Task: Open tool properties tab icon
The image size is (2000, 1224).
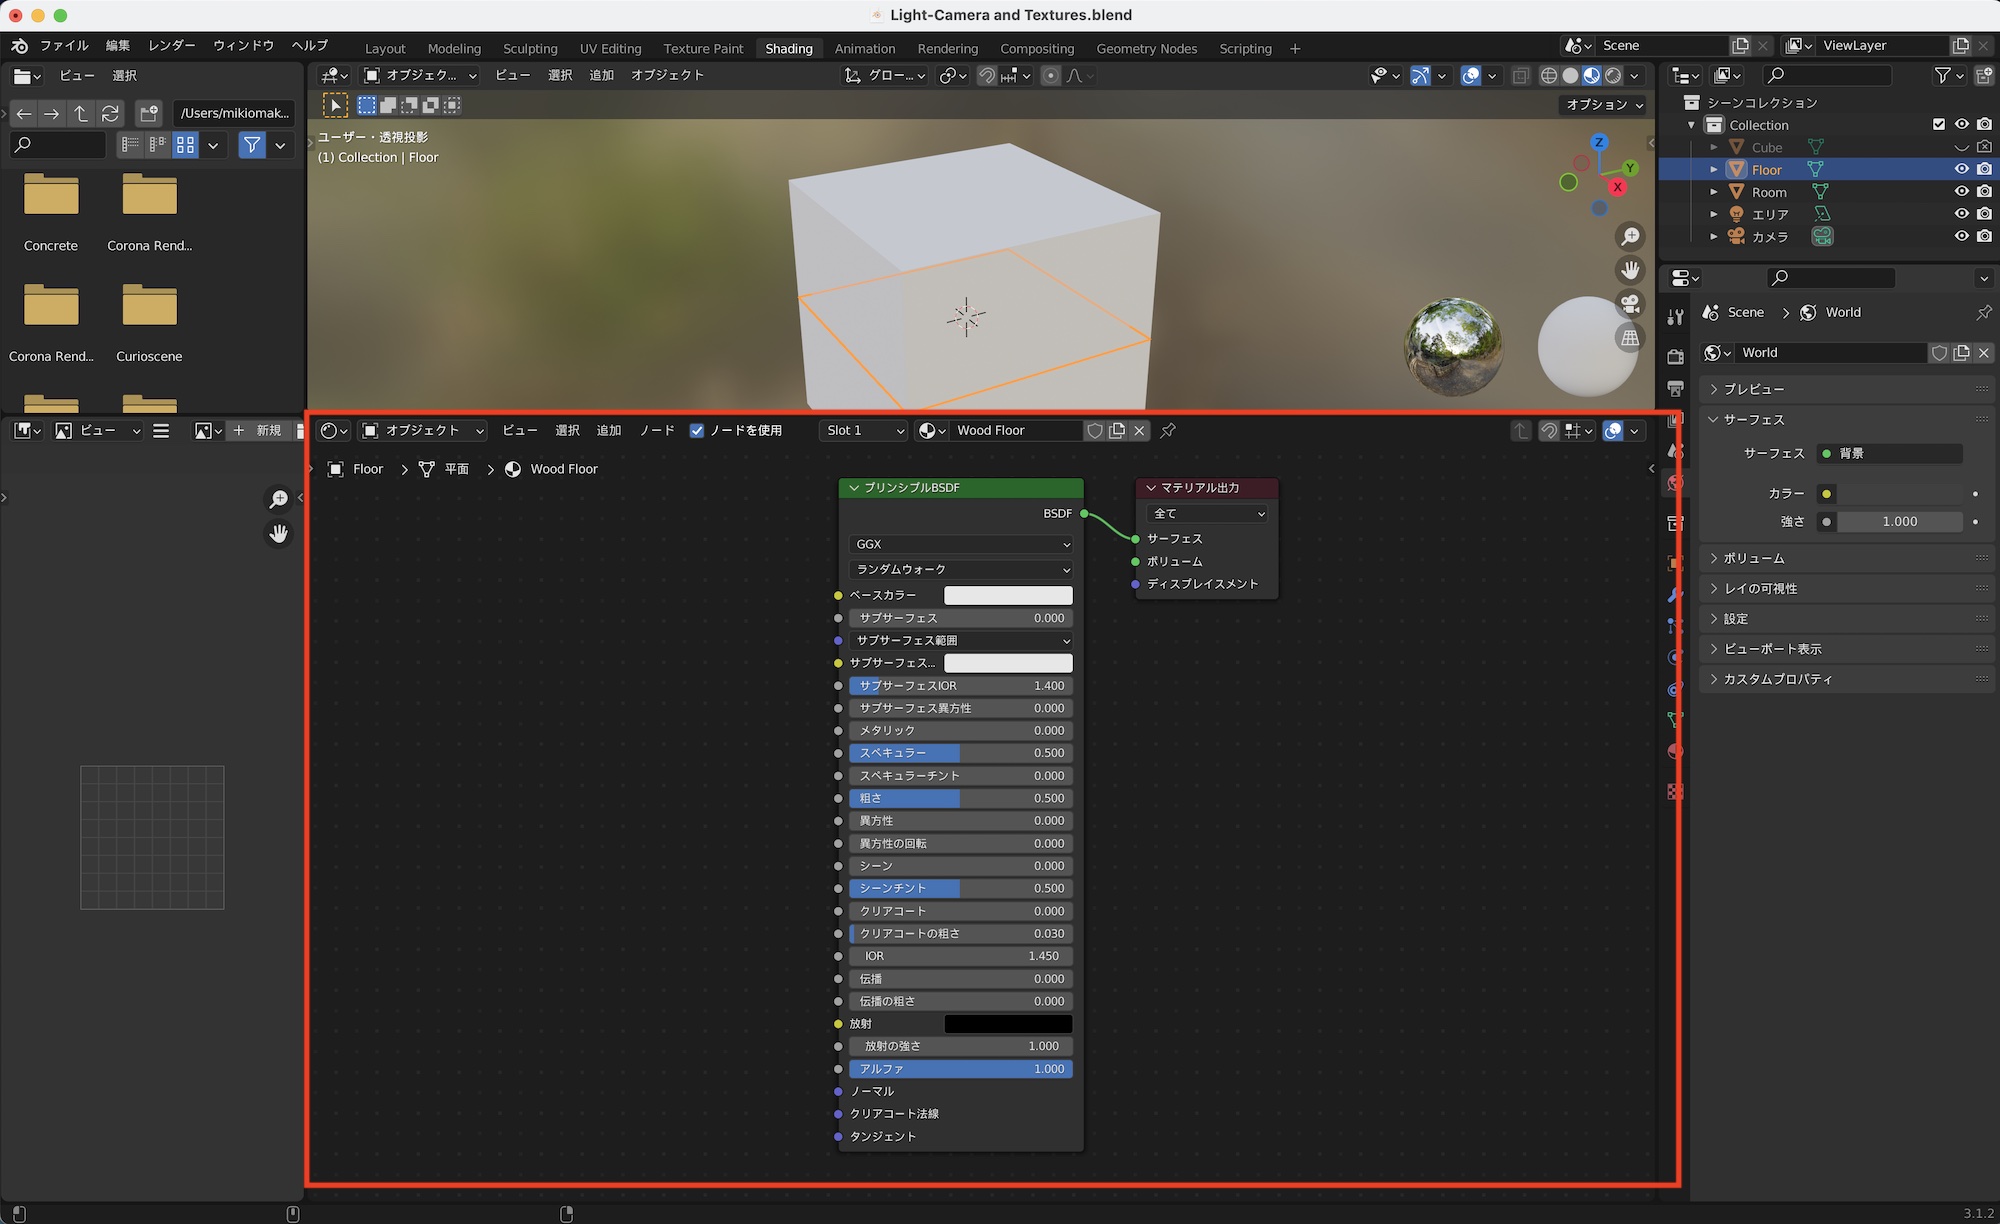Action: pyautogui.click(x=1675, y=317)
